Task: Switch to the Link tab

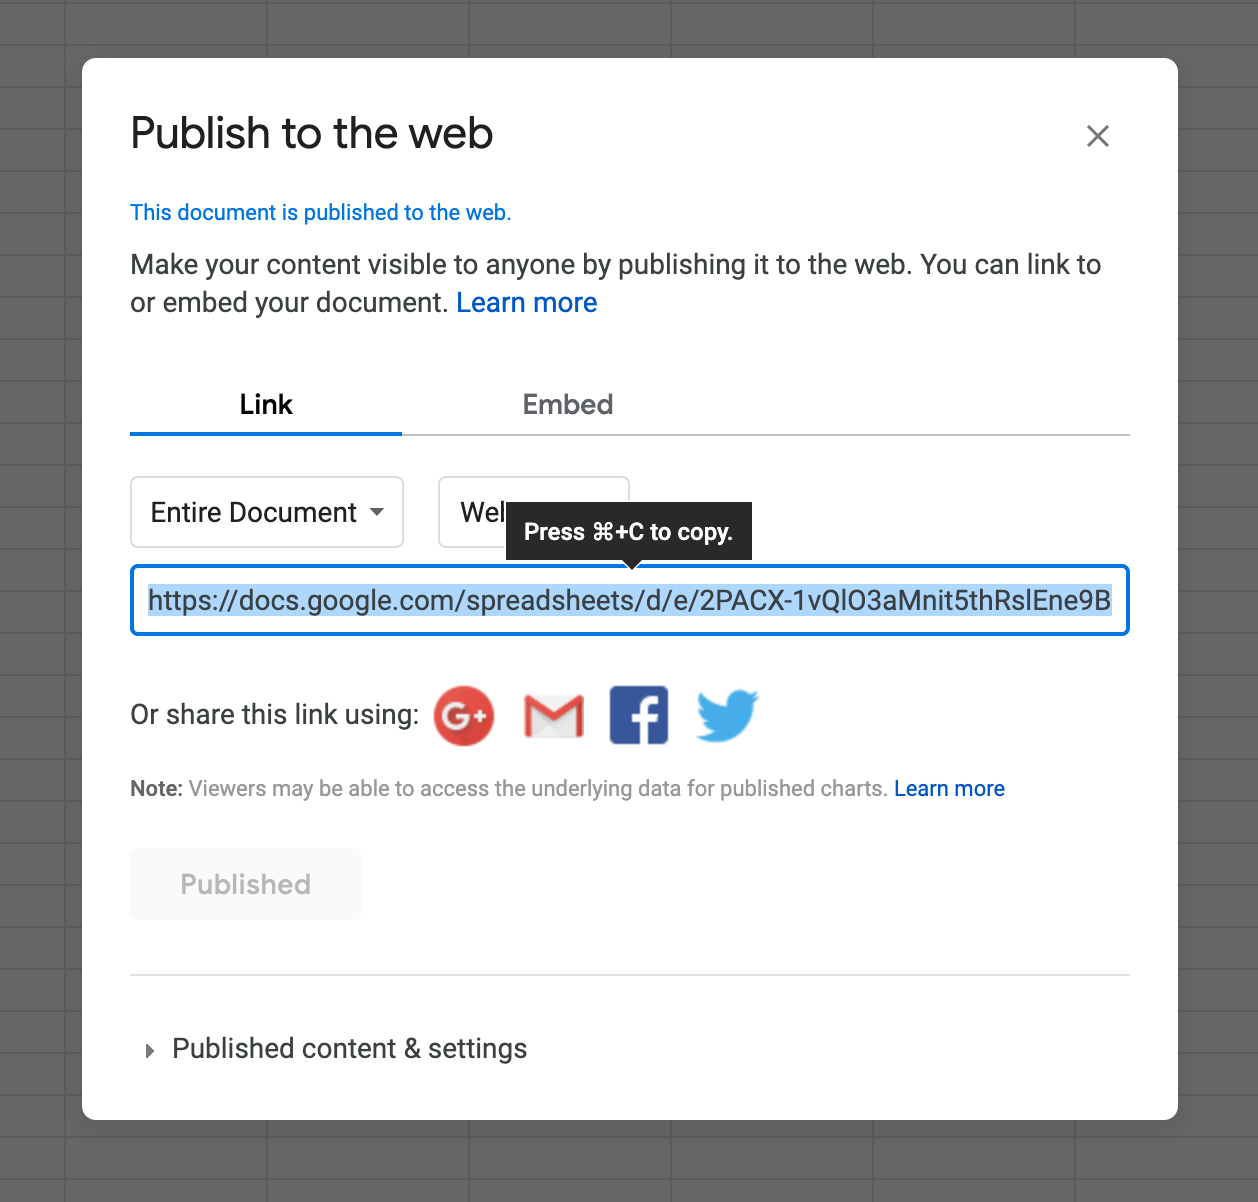Action: pyautogui.click(x=266, y=405)
